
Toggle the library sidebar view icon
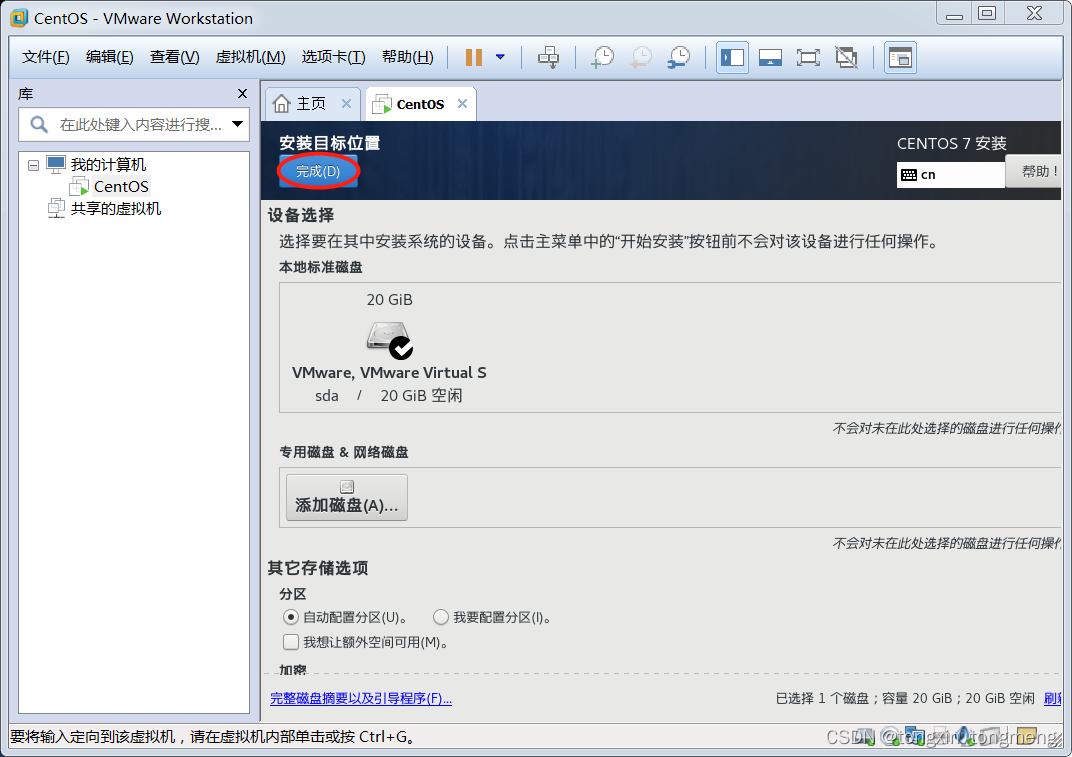click(x=732, y=57)
